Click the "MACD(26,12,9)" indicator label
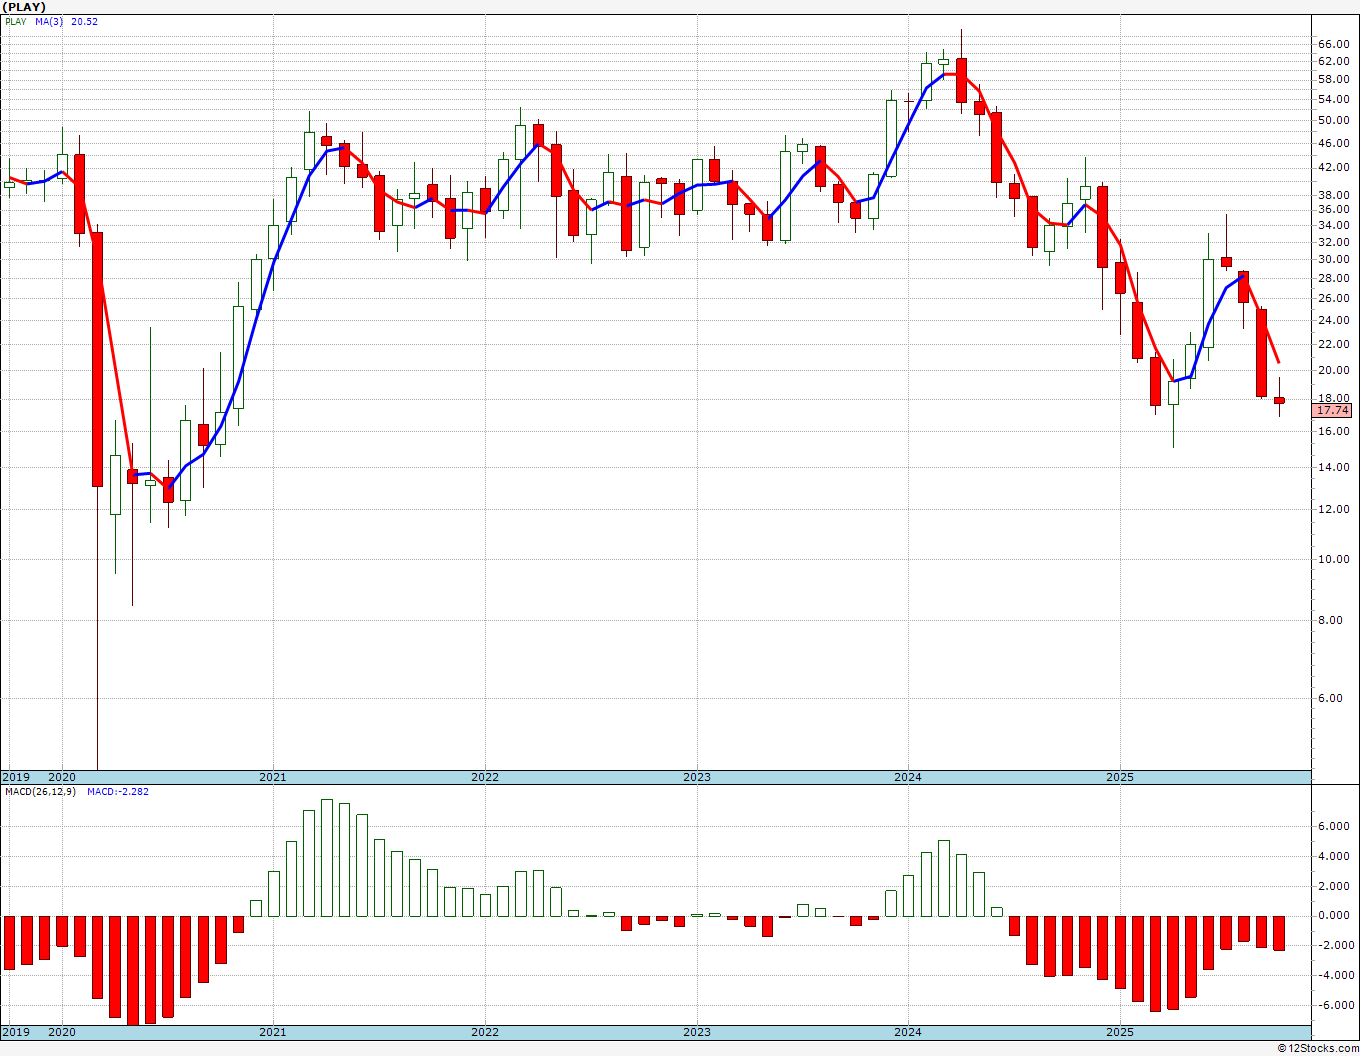 coord(40,792)
